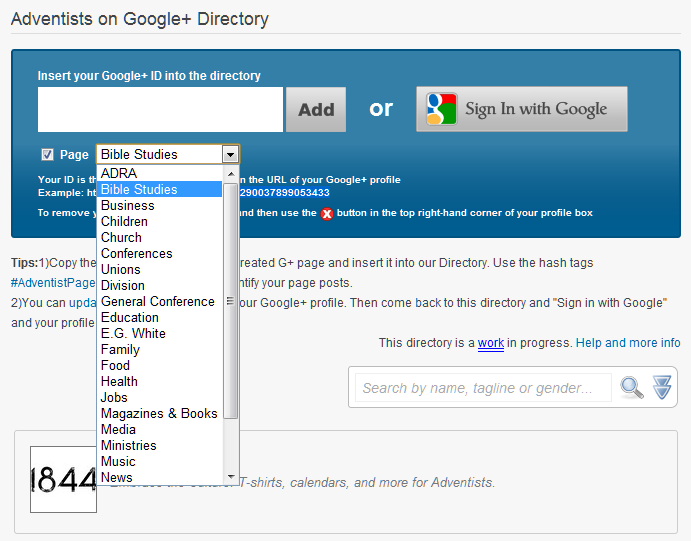Choose General Conference category
Screen dimensions: 691x541
160,301
